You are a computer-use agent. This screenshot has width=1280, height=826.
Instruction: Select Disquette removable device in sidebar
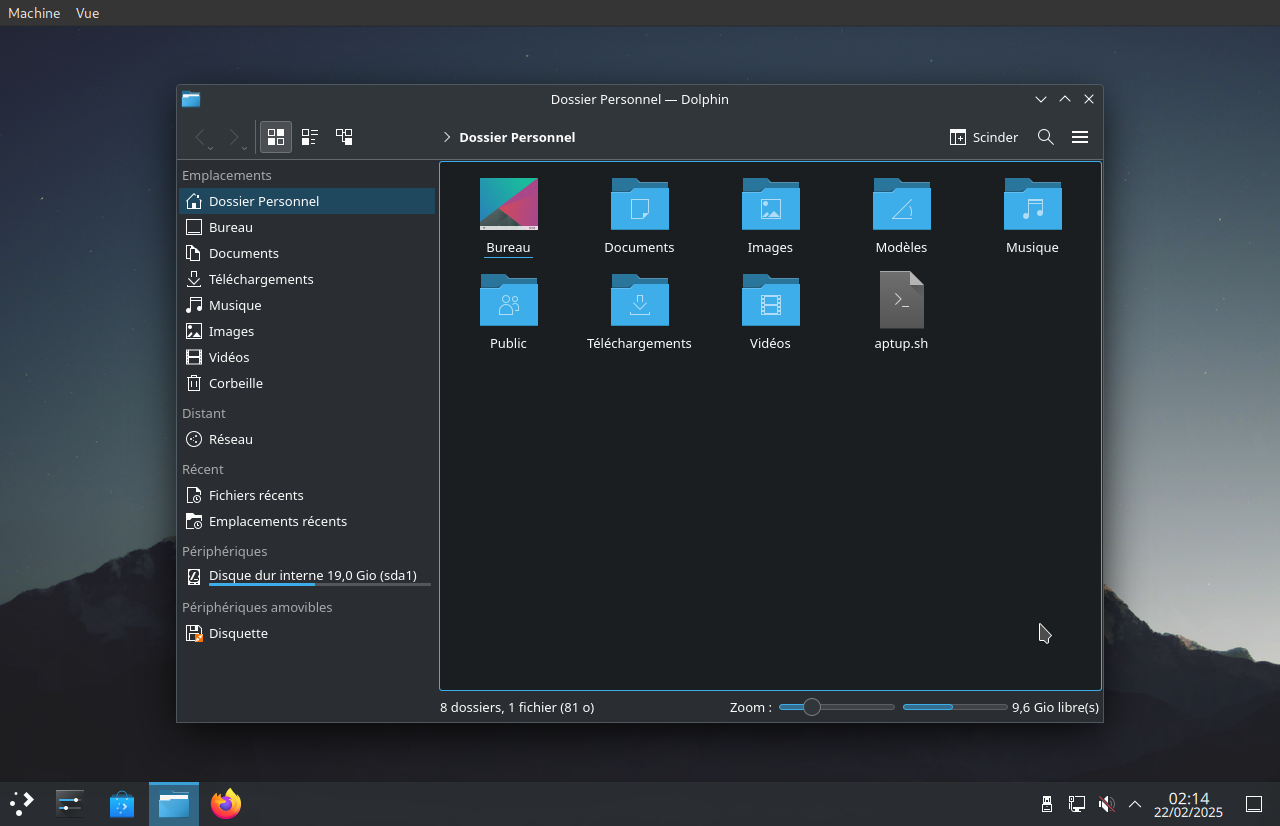[238, 633]
